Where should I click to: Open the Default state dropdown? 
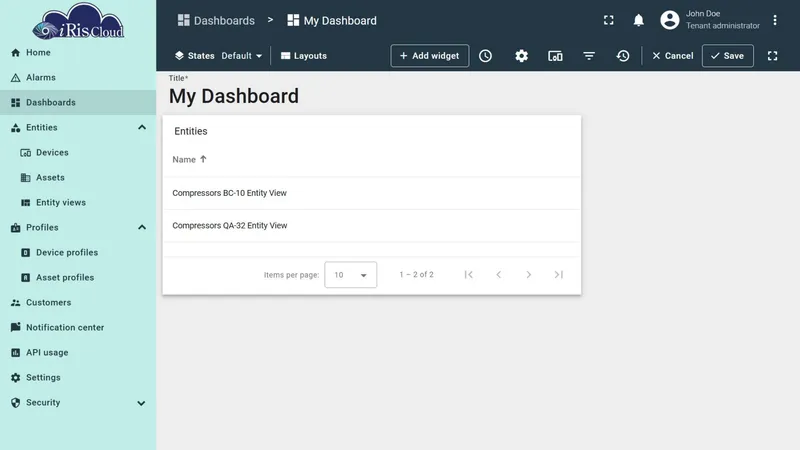pyautogui.click(x=241, y=56)
